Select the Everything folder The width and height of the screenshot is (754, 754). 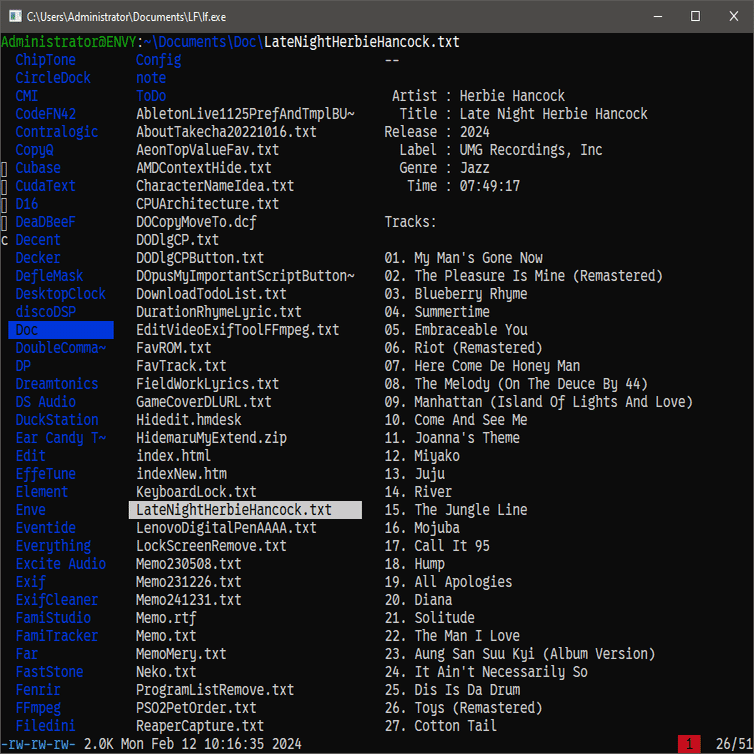[53, 546]
